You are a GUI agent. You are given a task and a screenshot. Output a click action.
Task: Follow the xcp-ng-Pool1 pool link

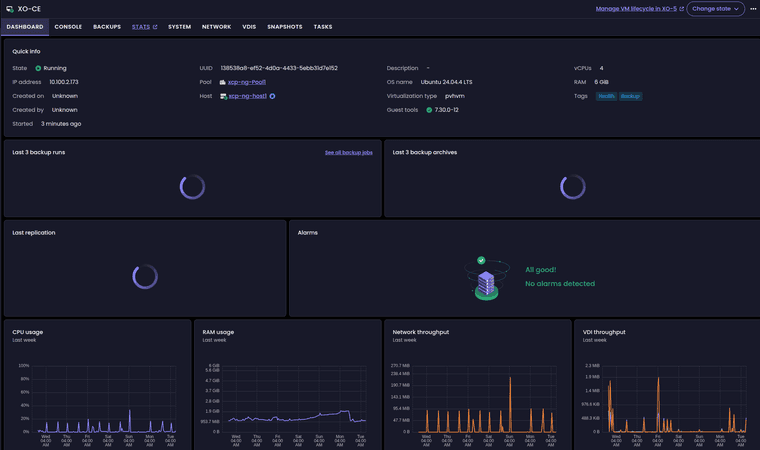click(246, 82)
